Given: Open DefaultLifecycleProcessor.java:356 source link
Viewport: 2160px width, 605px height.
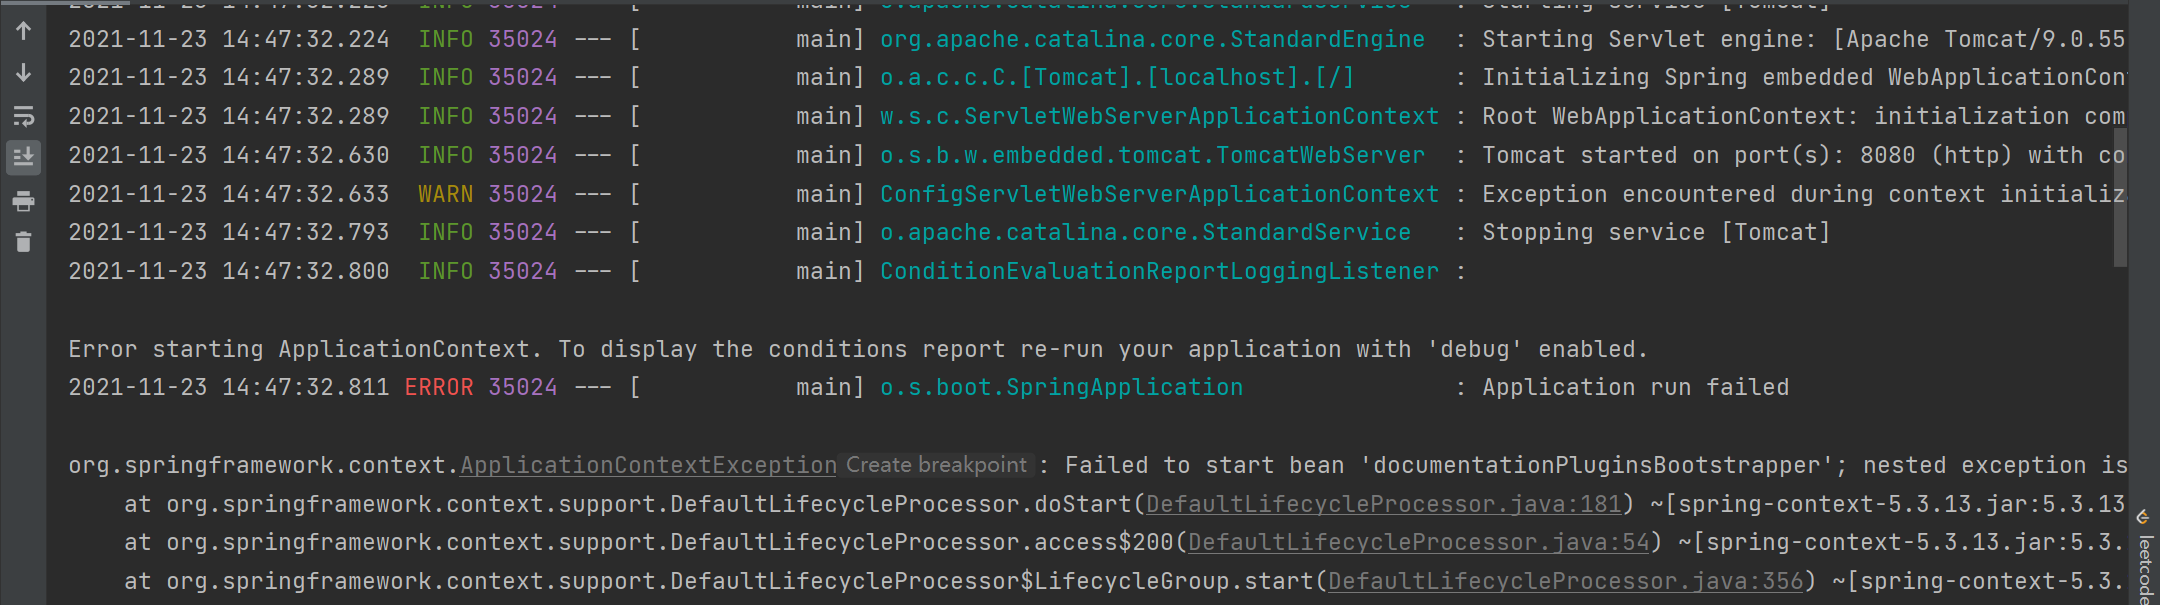Looking at the screenshot, I should click(1565, 580).
